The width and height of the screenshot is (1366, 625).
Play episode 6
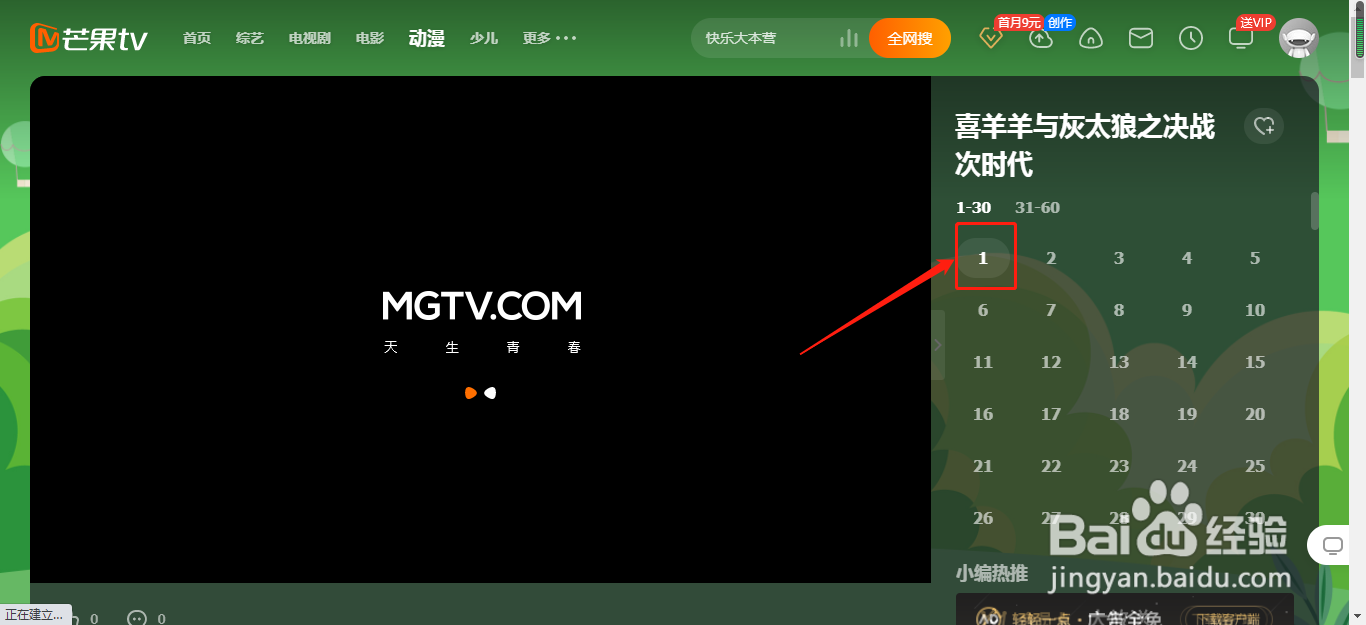tap(983, 310)
